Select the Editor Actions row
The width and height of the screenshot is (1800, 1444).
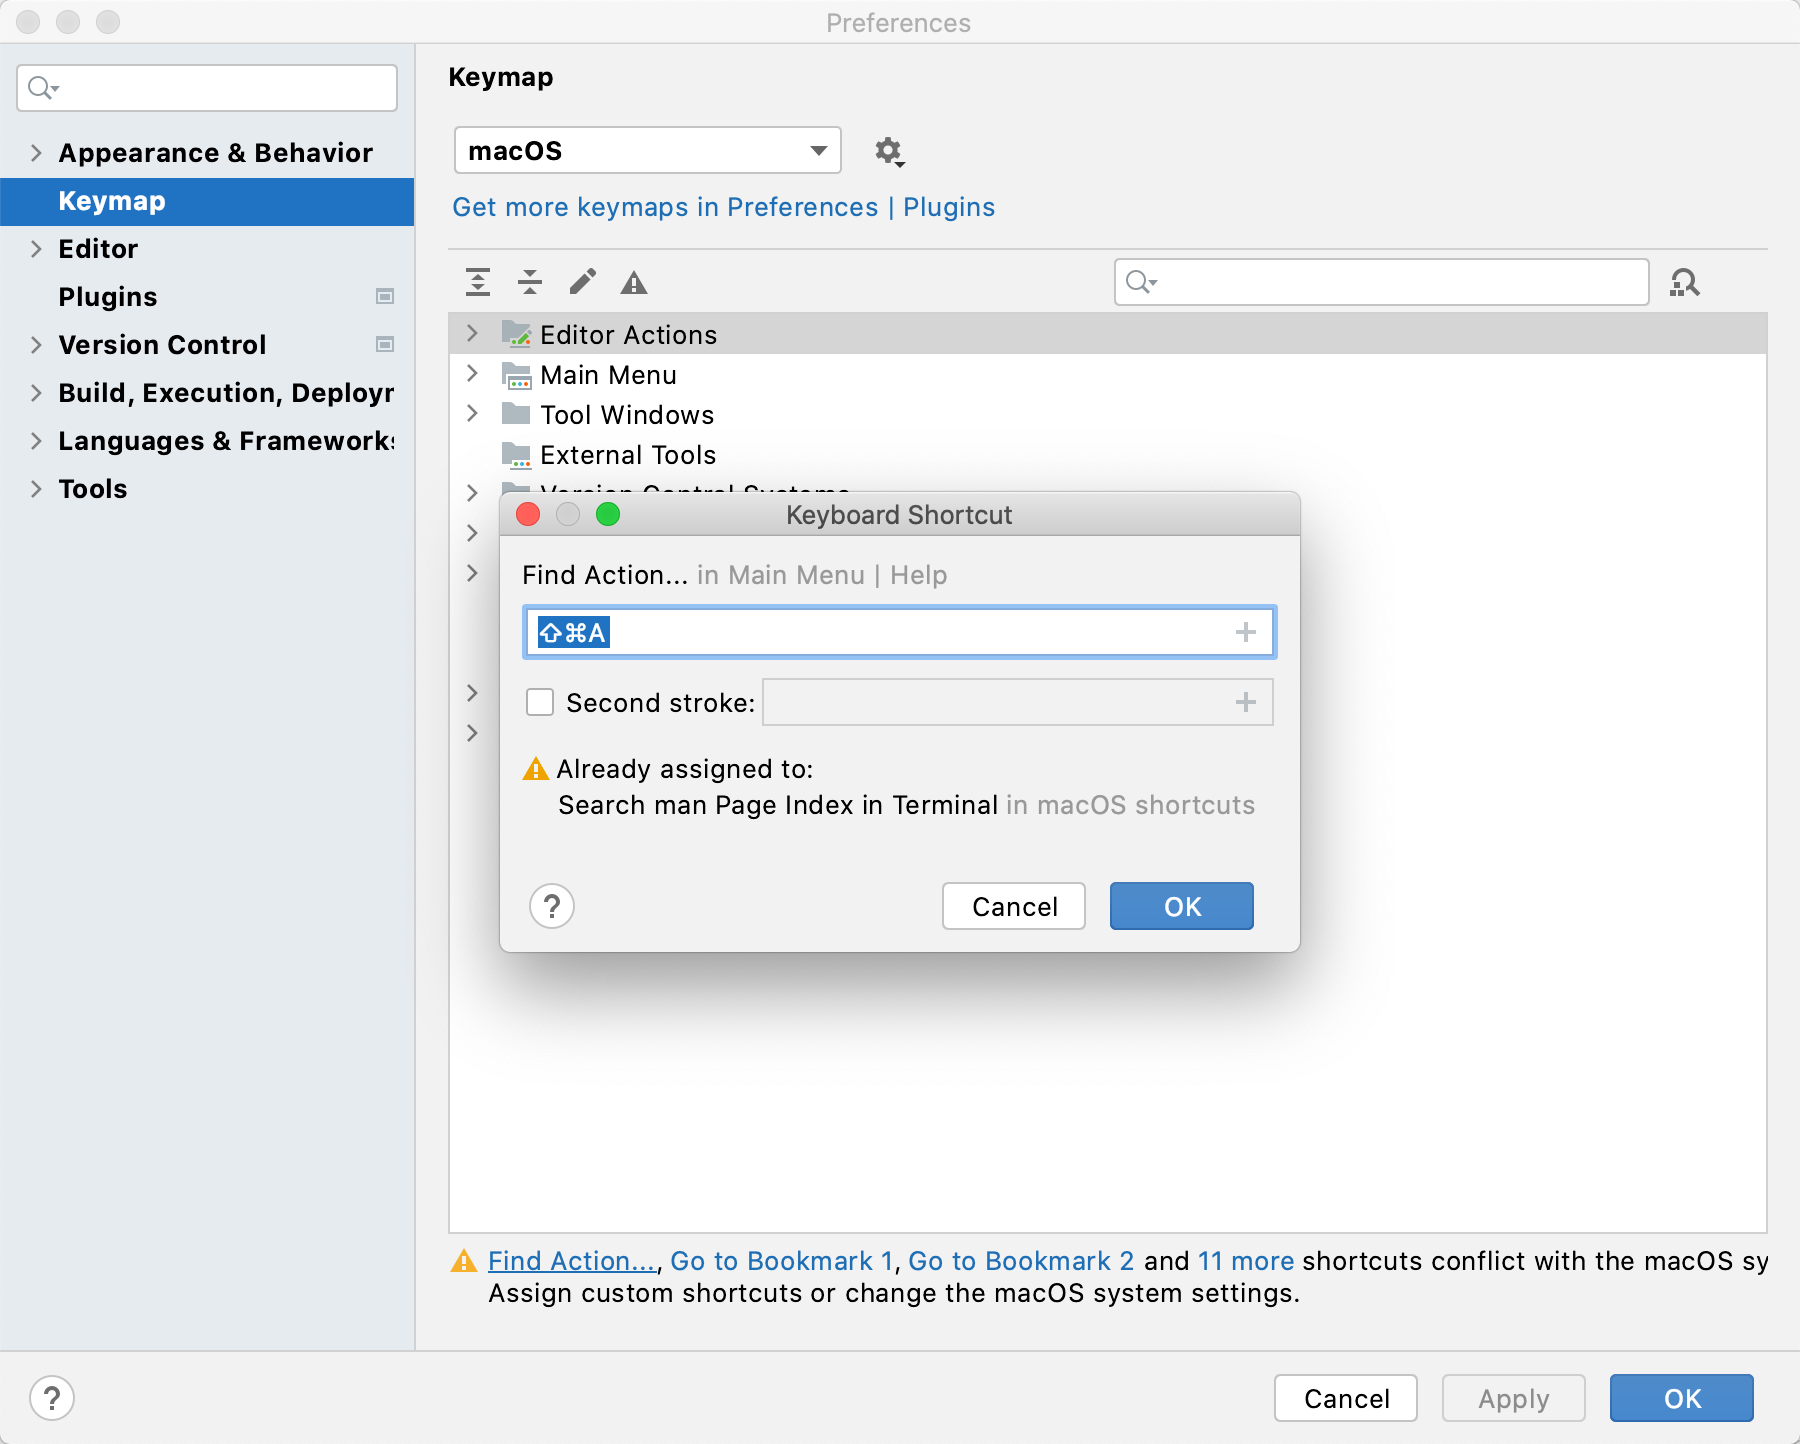click(x=1108, y=334)
